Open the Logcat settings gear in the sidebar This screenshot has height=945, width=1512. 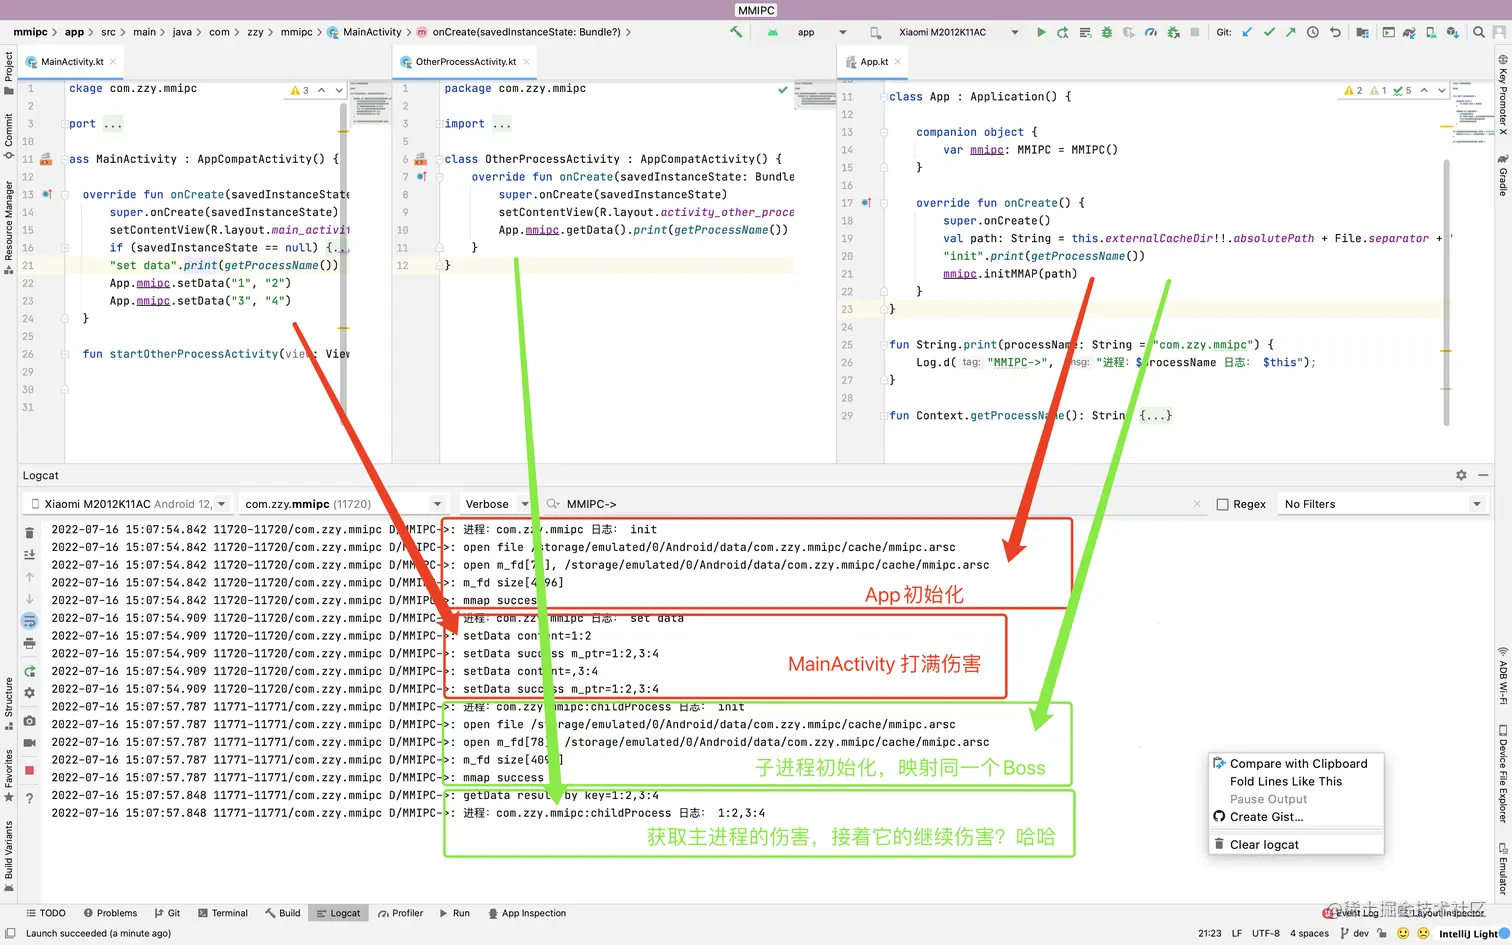29,692
